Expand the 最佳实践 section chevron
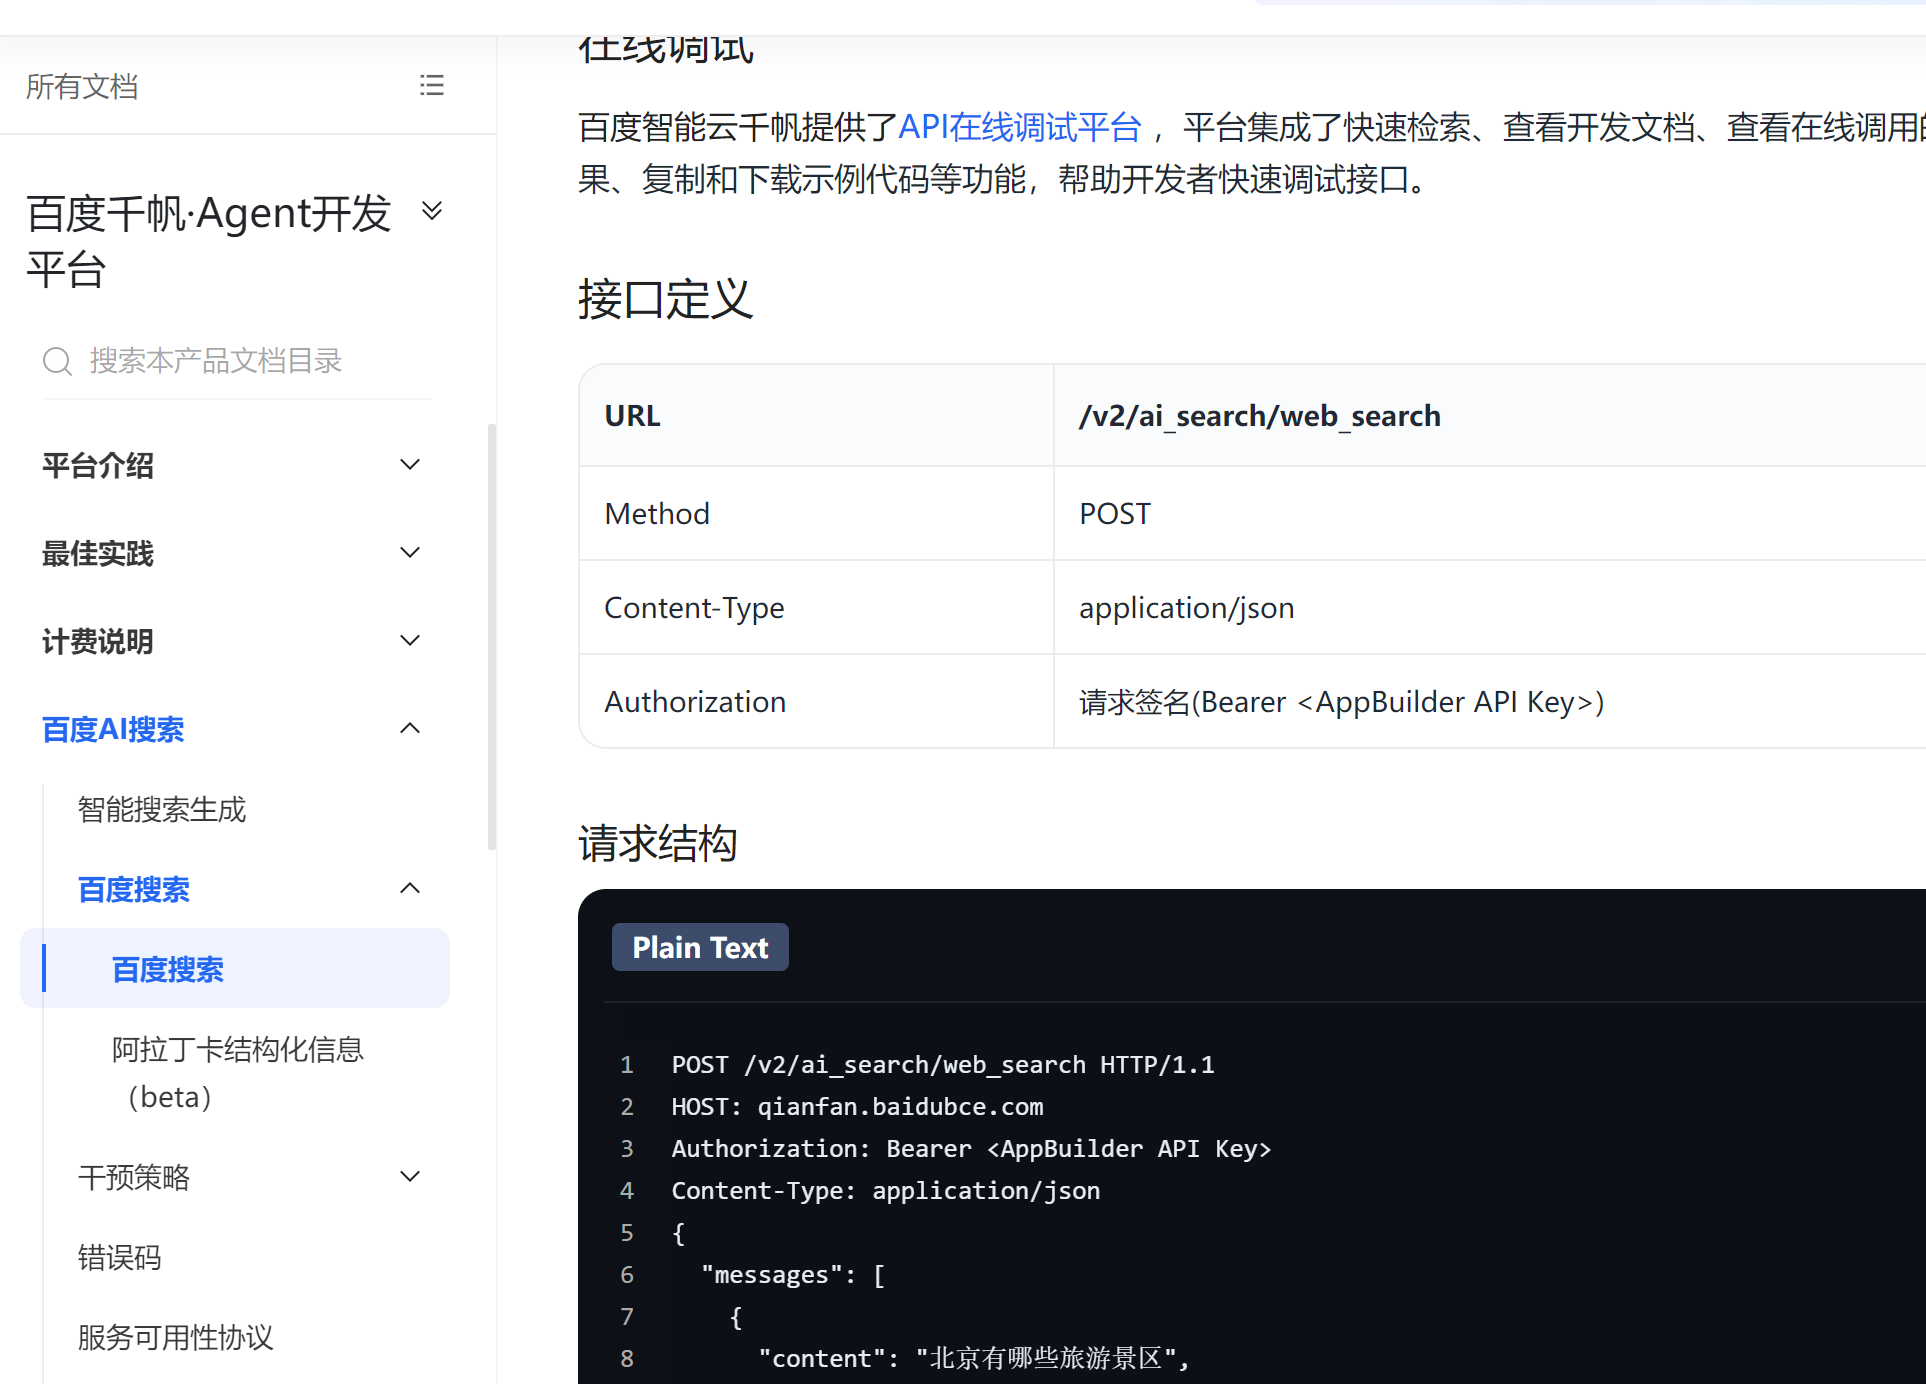Viewport: 1926px width, 1384px height. click(x=409, y=553)
